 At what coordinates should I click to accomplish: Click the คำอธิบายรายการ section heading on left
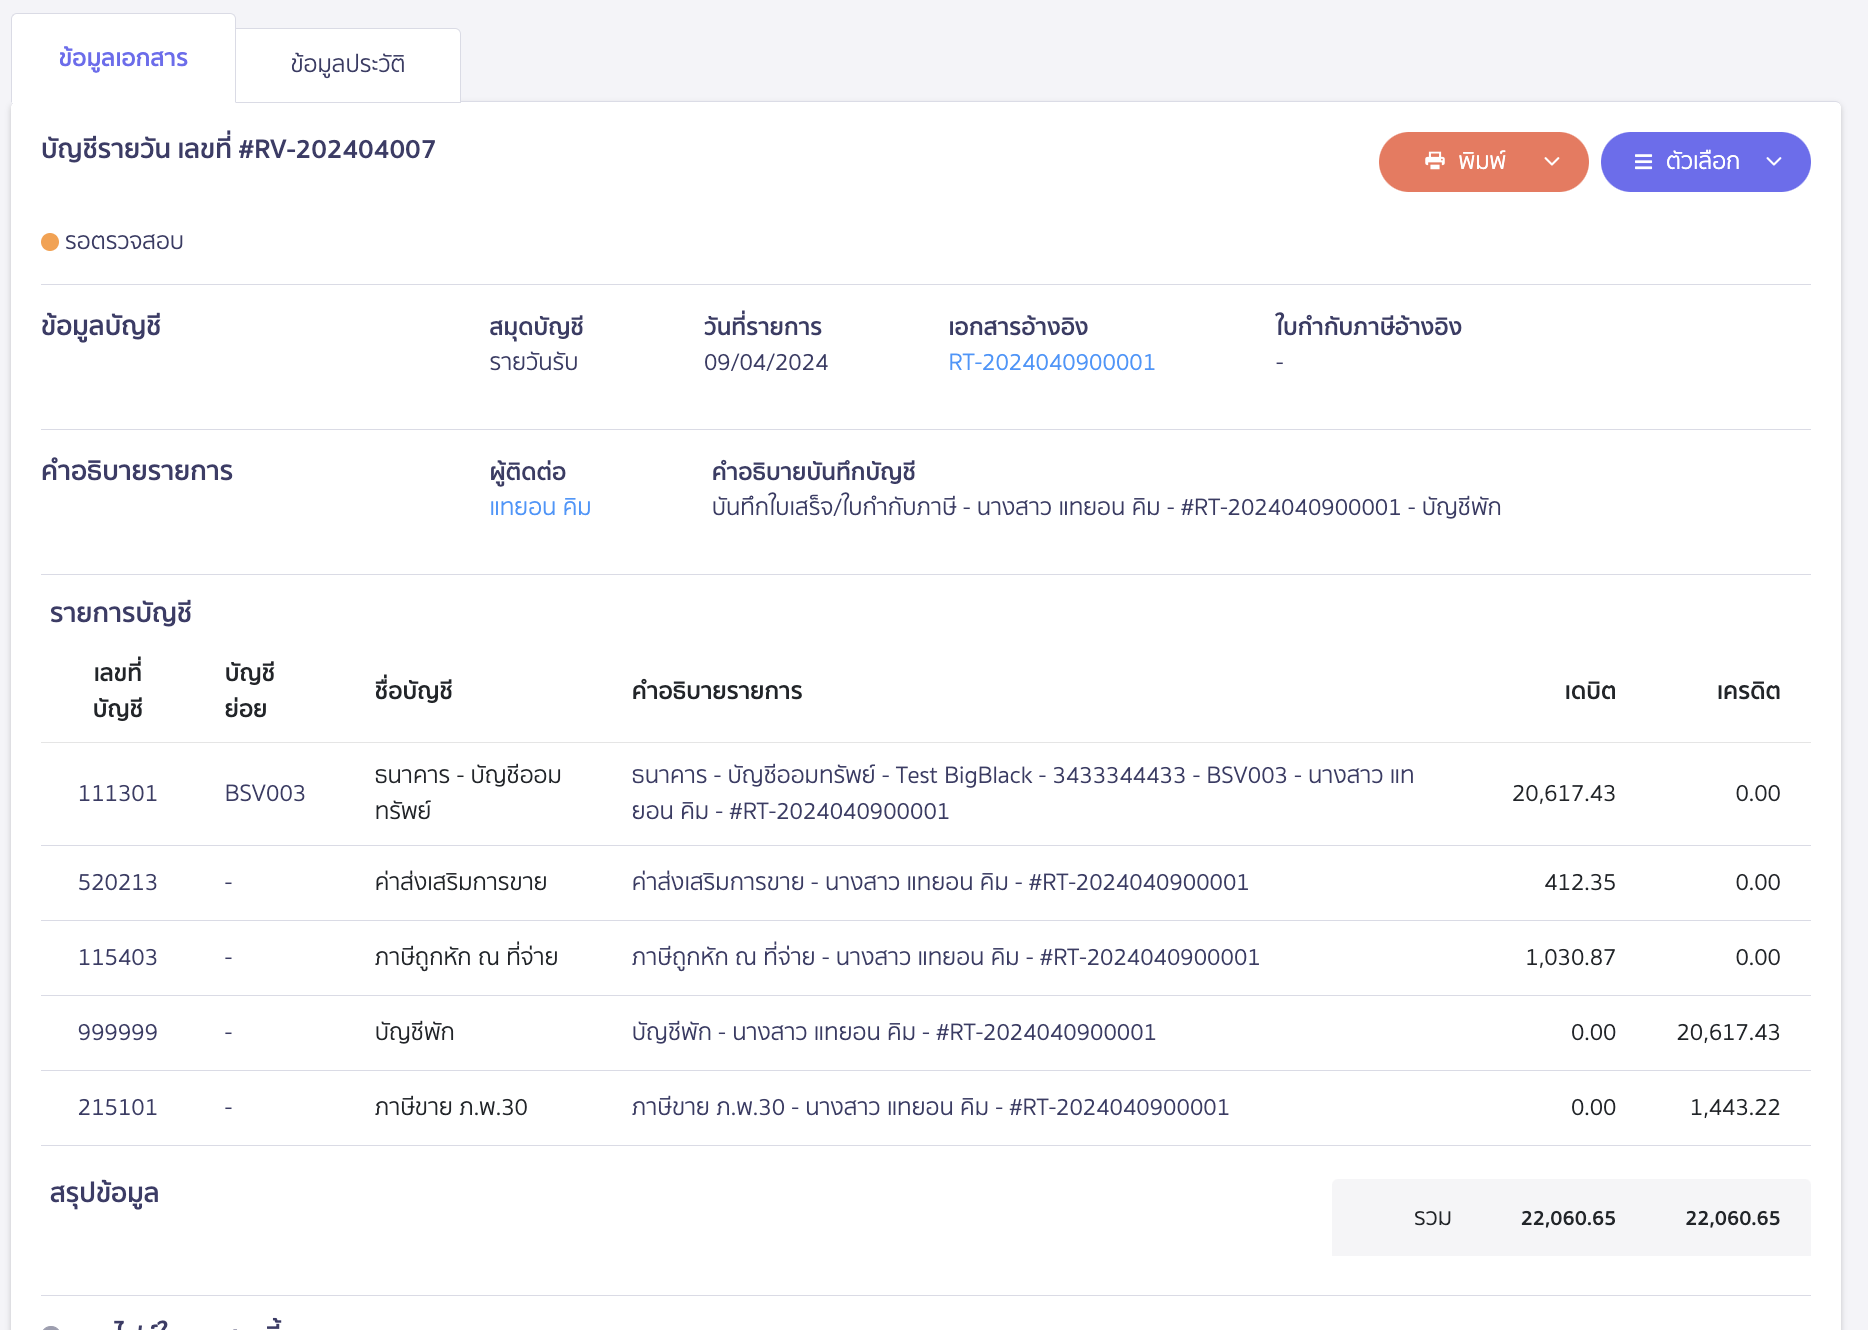tap(137, 471)
